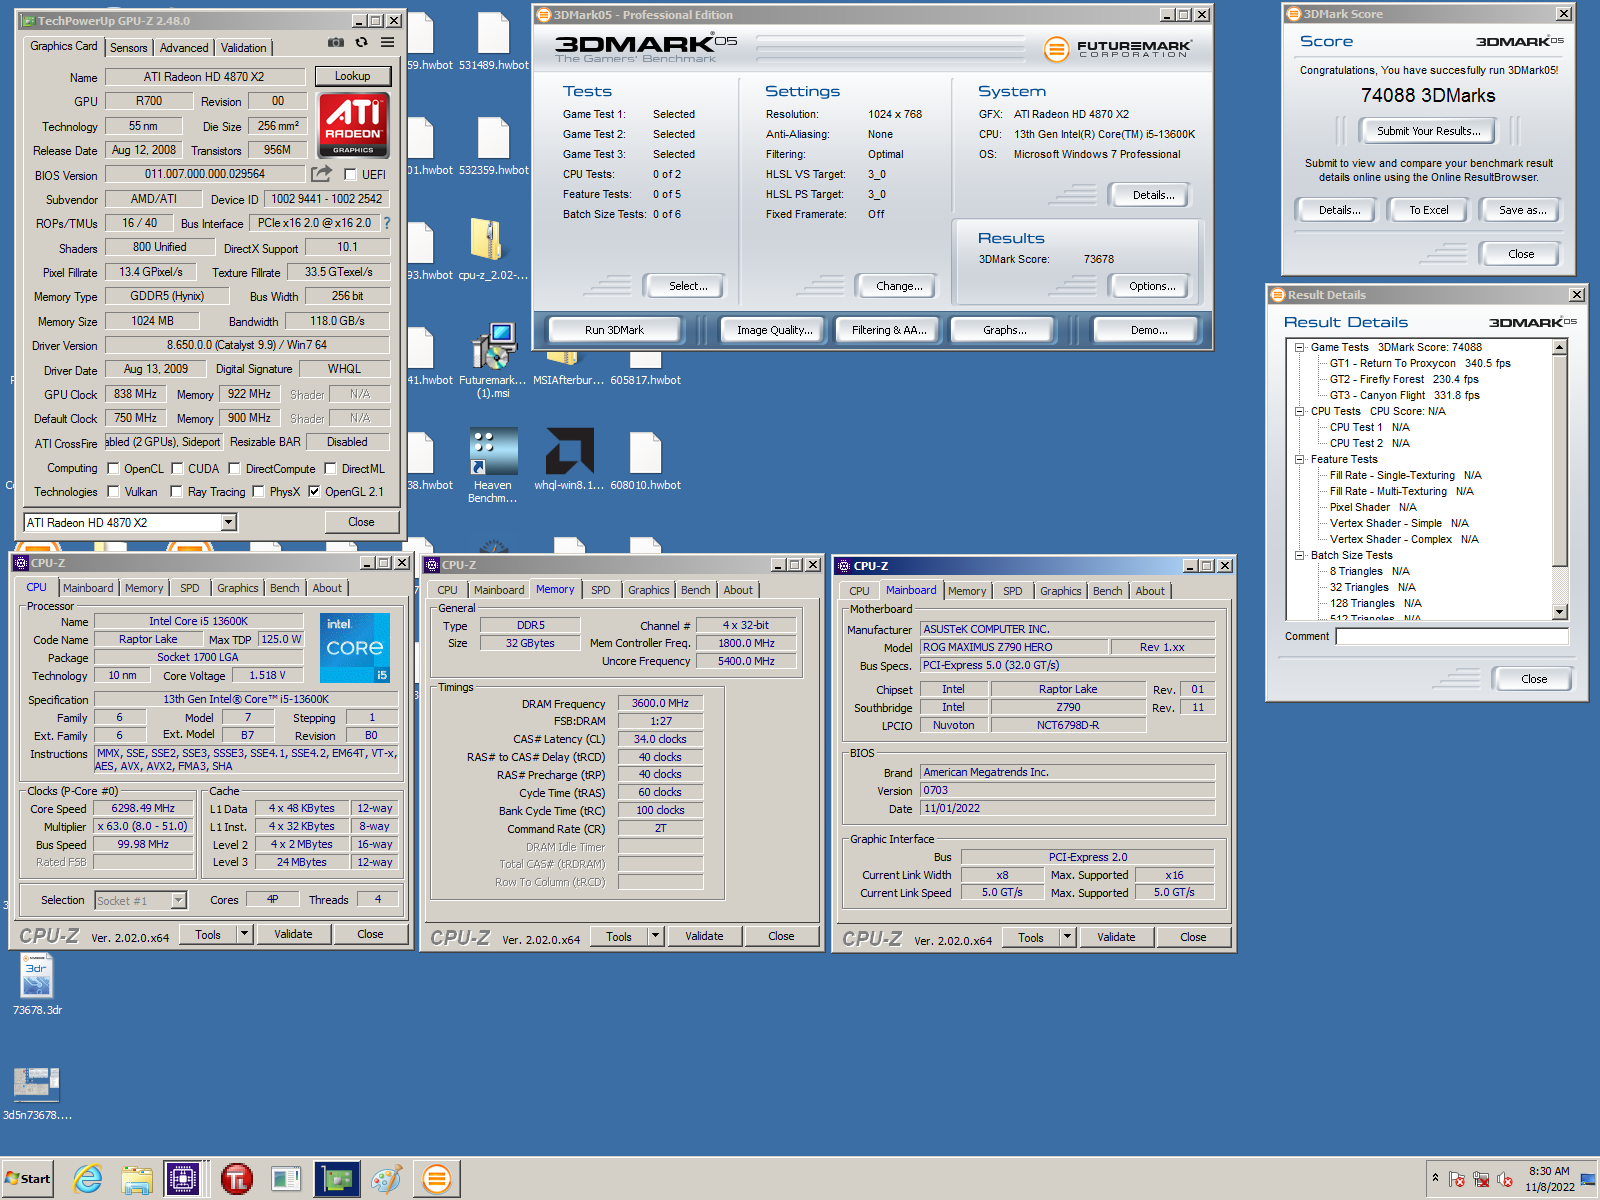
Task: Click the disconnected network tray icon
Action: 1481,1179
